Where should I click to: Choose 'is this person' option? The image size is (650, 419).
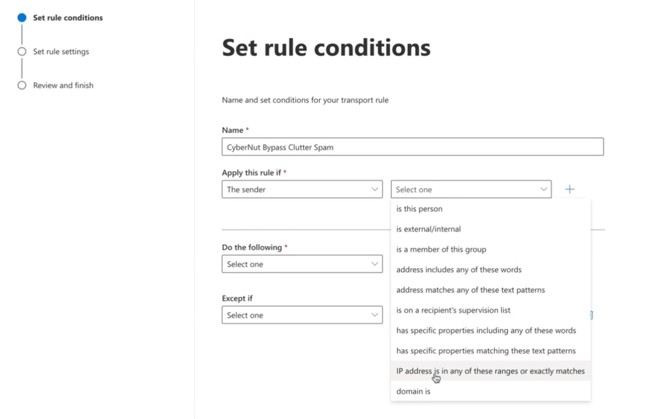point(420,209)
